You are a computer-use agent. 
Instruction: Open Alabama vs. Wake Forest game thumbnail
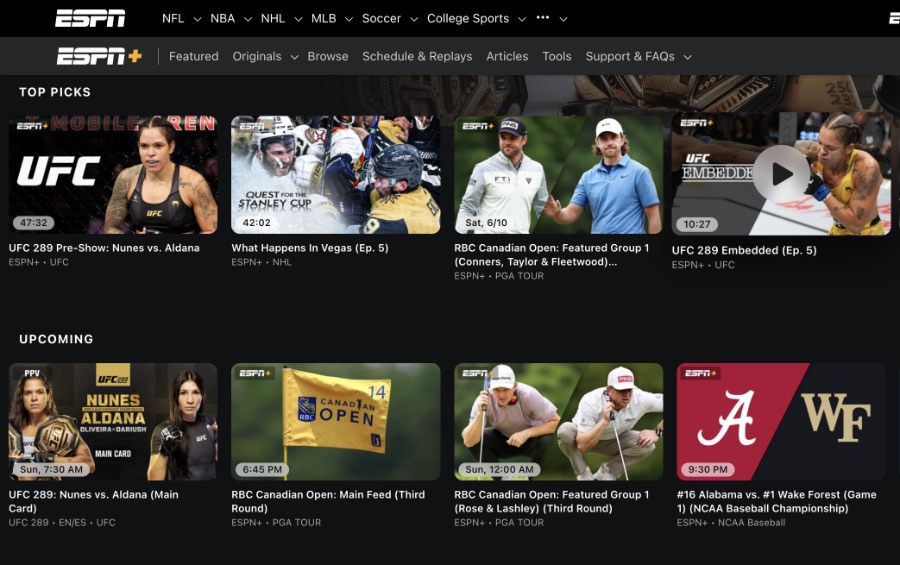click(781, 421)
